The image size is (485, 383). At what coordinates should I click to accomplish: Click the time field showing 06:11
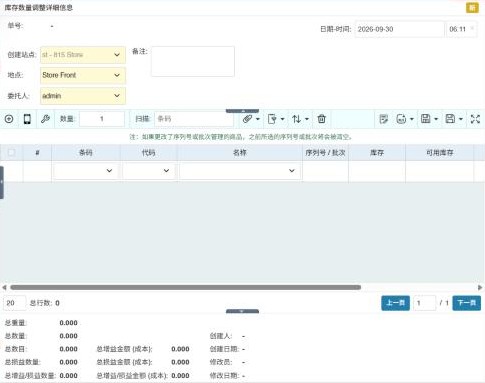tap(461, 29)
